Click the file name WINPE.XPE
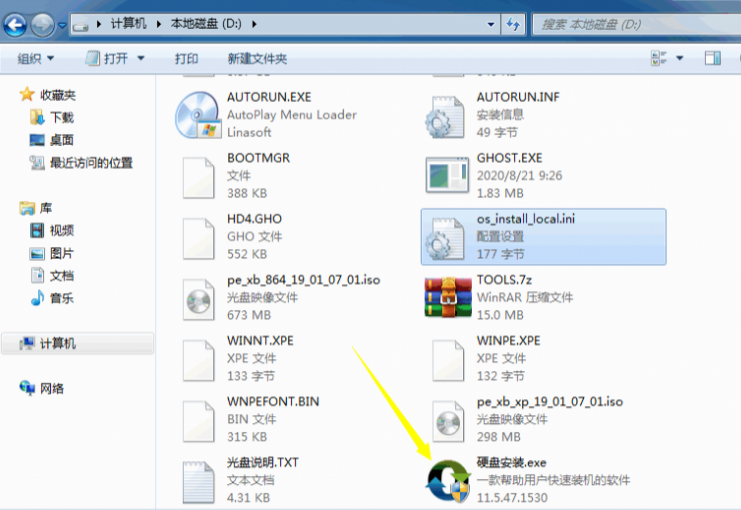This screenshot has height=510, width=741. [x=508, y=341]
